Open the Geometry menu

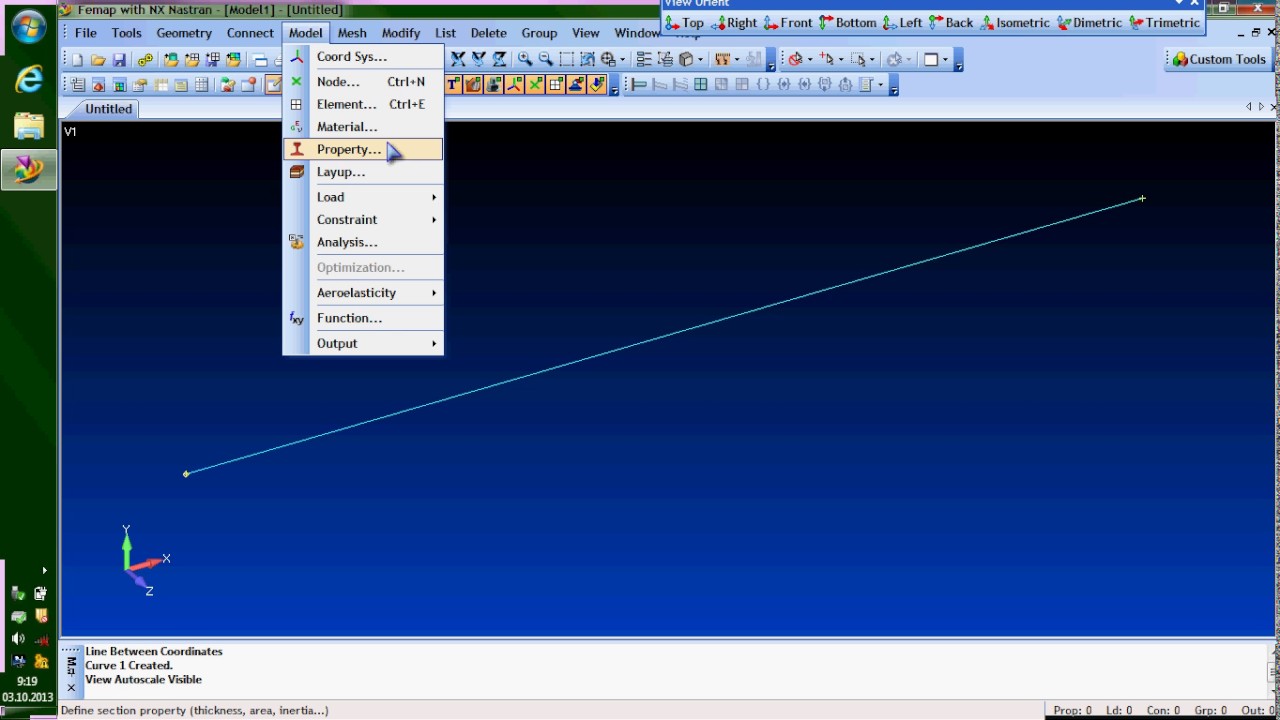tap(184, 33)
